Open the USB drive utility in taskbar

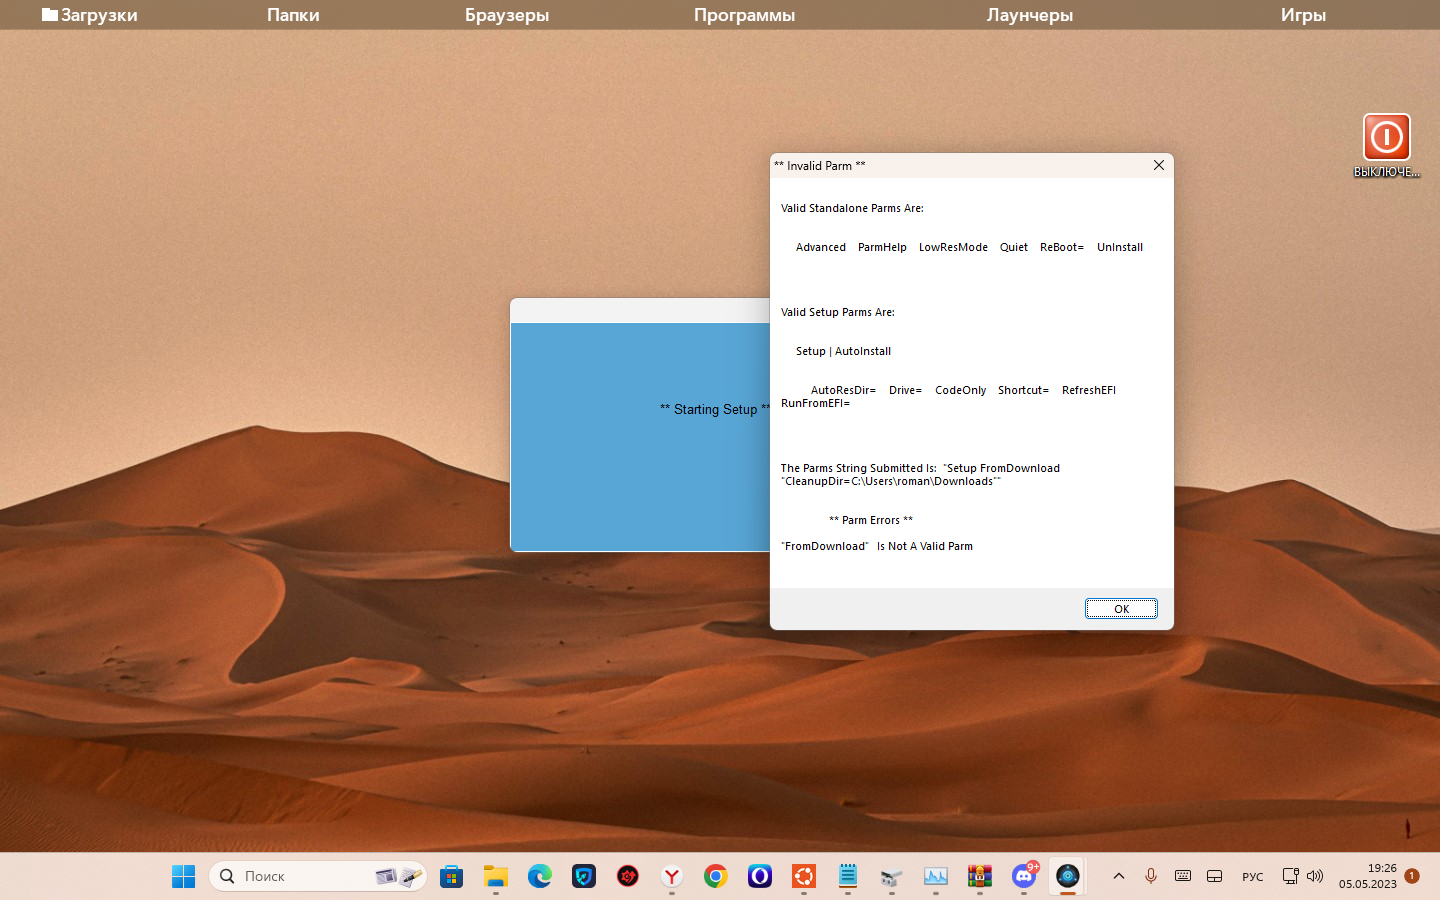892,876
